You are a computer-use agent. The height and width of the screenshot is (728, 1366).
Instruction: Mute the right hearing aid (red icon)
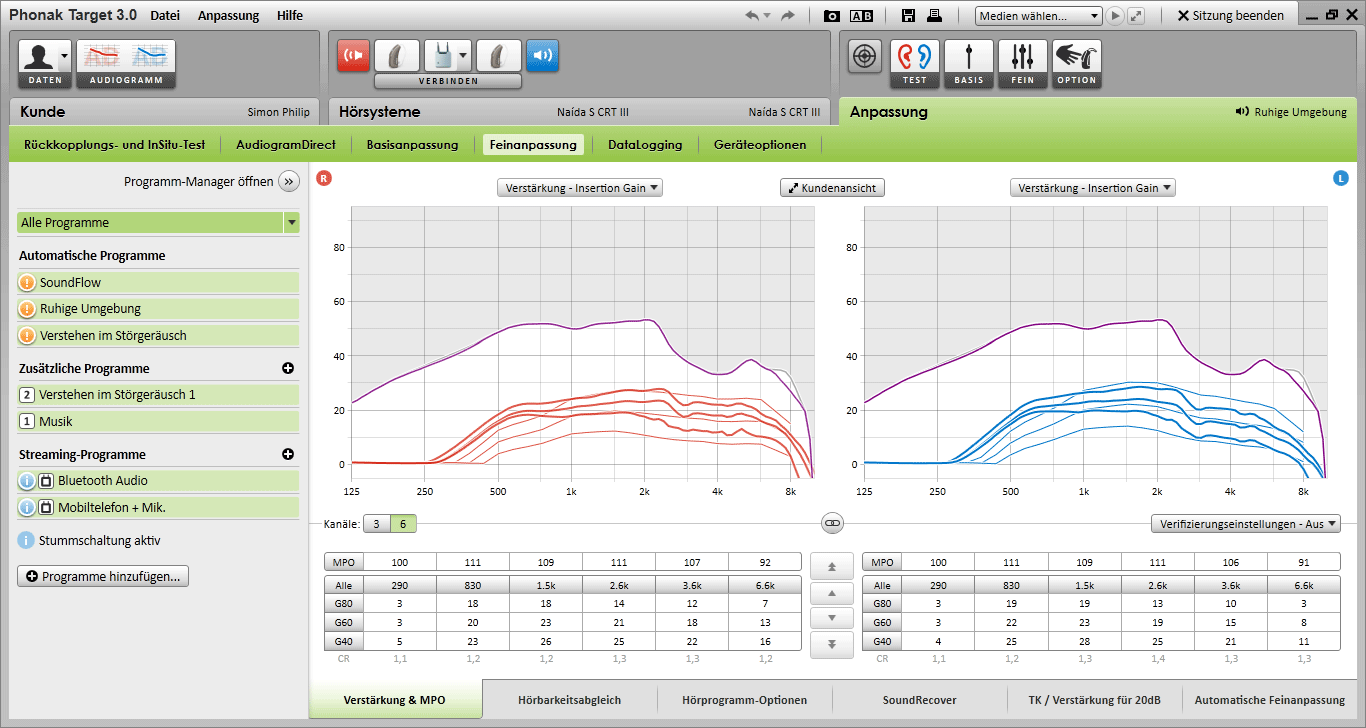[x=353, y=55]
